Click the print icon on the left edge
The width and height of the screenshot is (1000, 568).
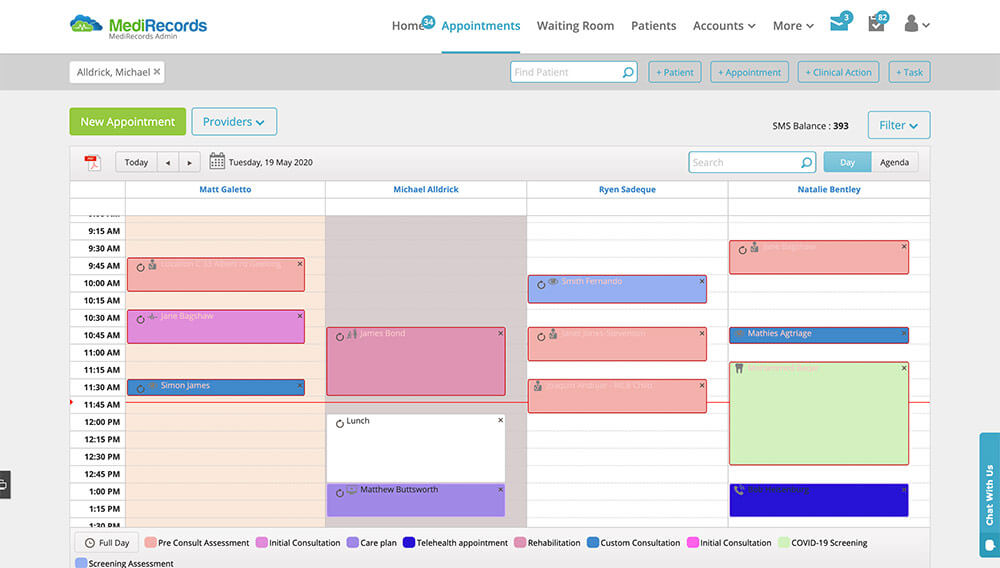[4, 484]
